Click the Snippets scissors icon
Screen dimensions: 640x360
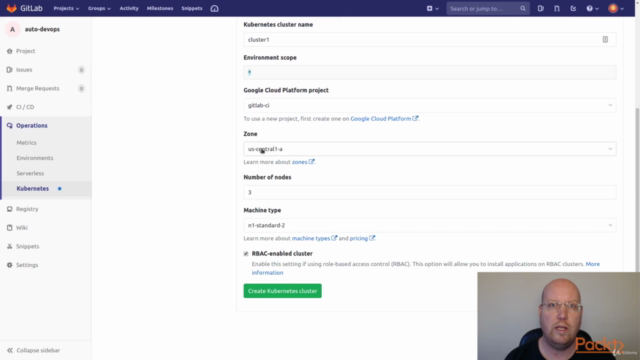click(9, 247)
